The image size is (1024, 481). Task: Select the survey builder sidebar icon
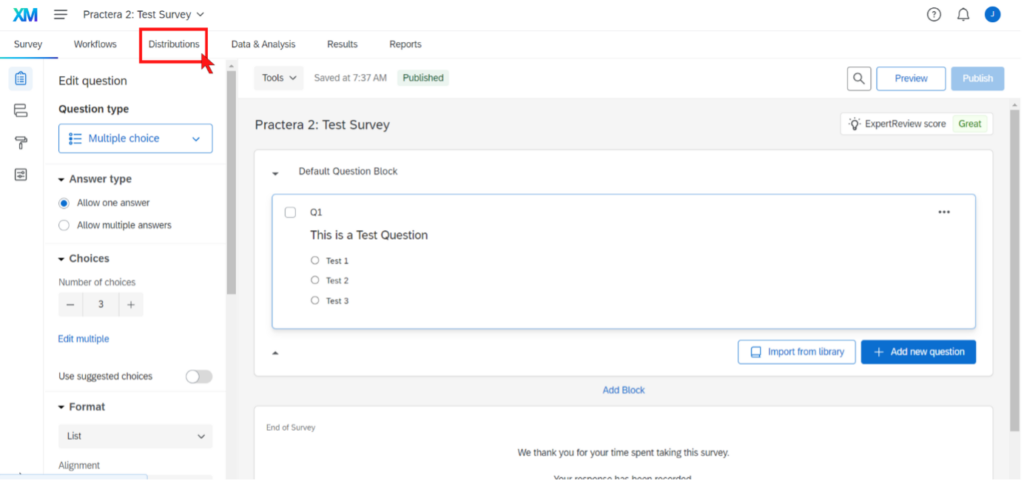(21, 79)
